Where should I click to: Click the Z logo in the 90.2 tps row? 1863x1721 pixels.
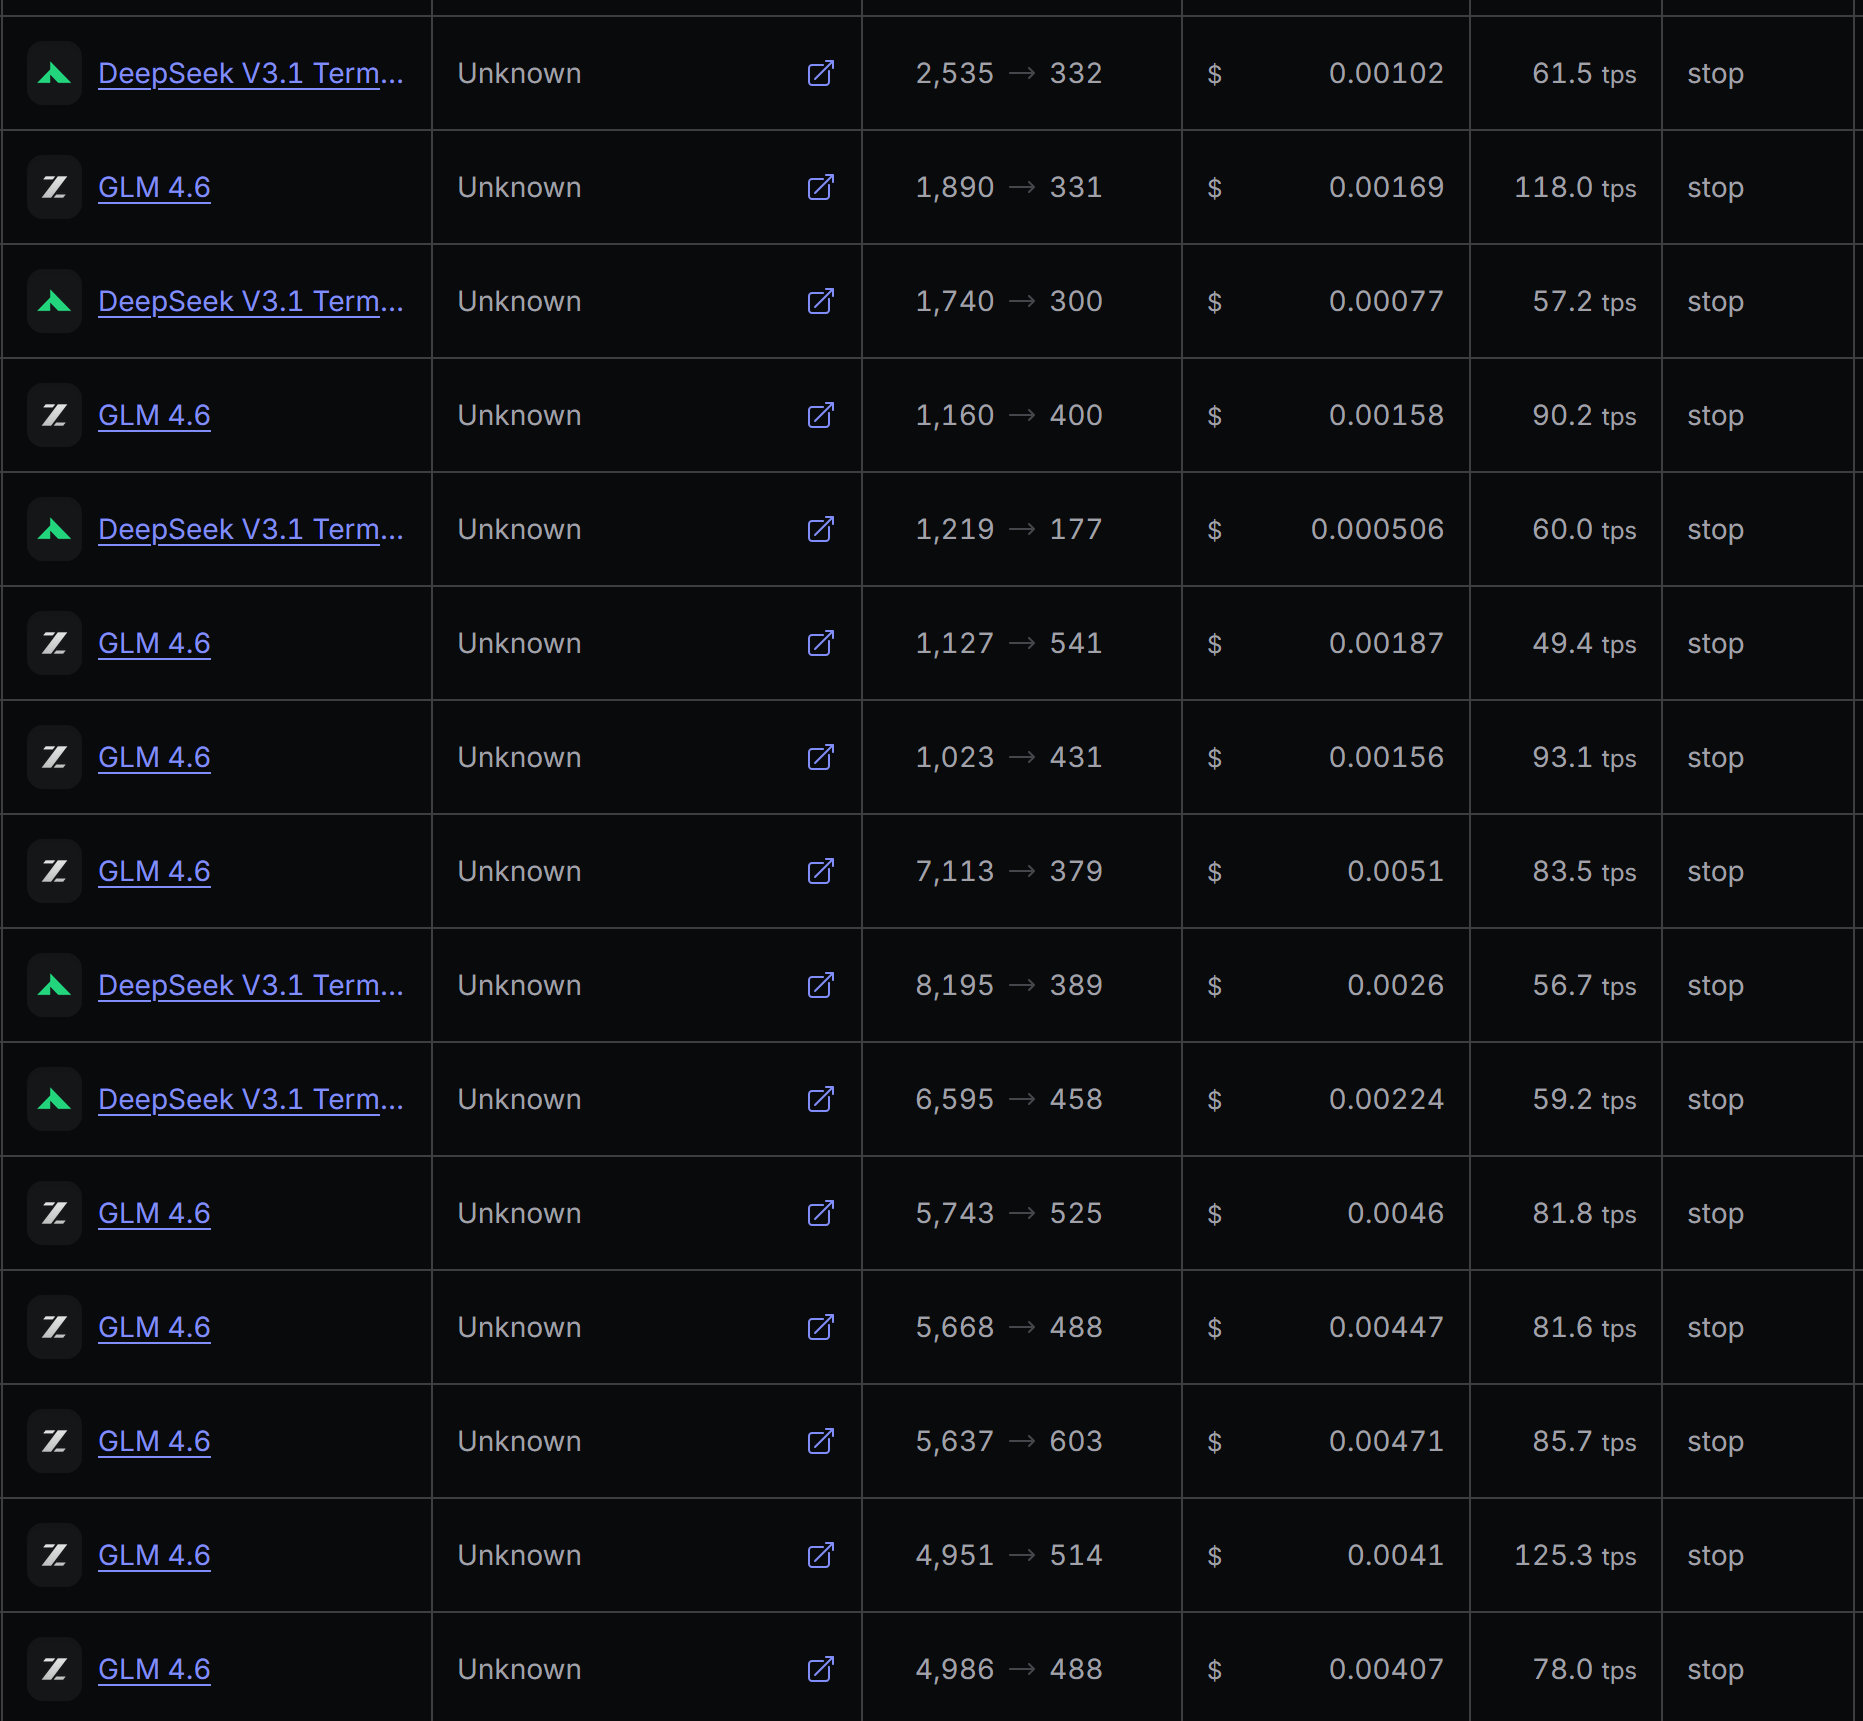click(x=54, y=416)
